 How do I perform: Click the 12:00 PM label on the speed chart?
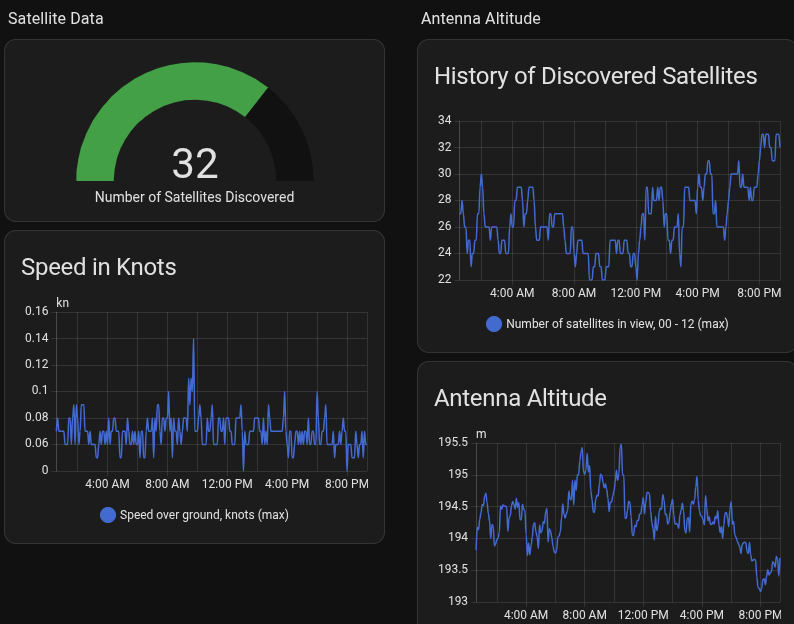coord(227,483)
